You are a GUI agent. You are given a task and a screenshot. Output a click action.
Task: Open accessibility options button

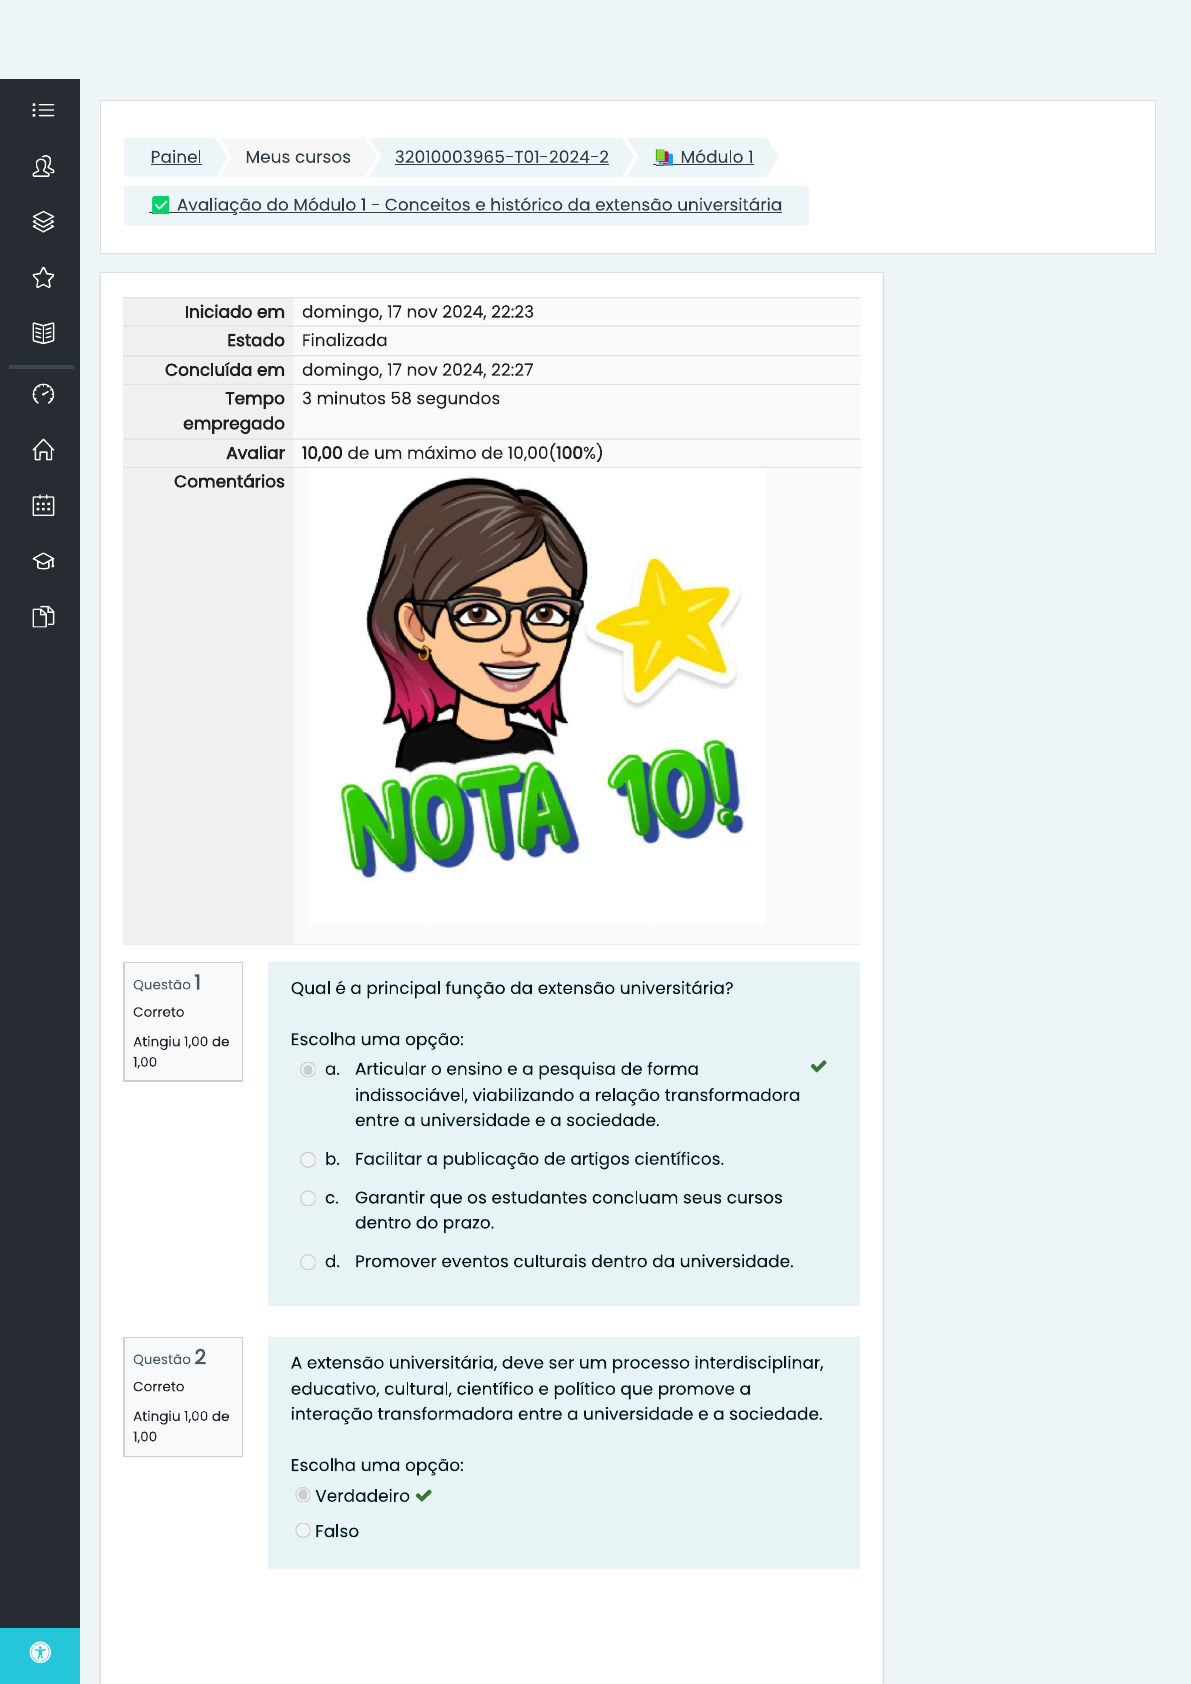pyautogui.click(x=40, y=1653)
